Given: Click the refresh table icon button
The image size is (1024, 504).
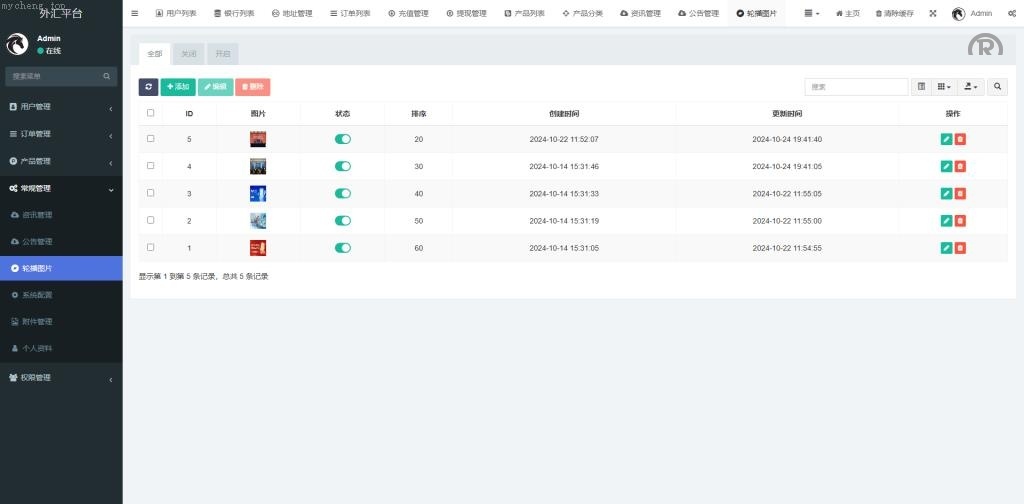Looking at the screenshot, I should point(148,87).
